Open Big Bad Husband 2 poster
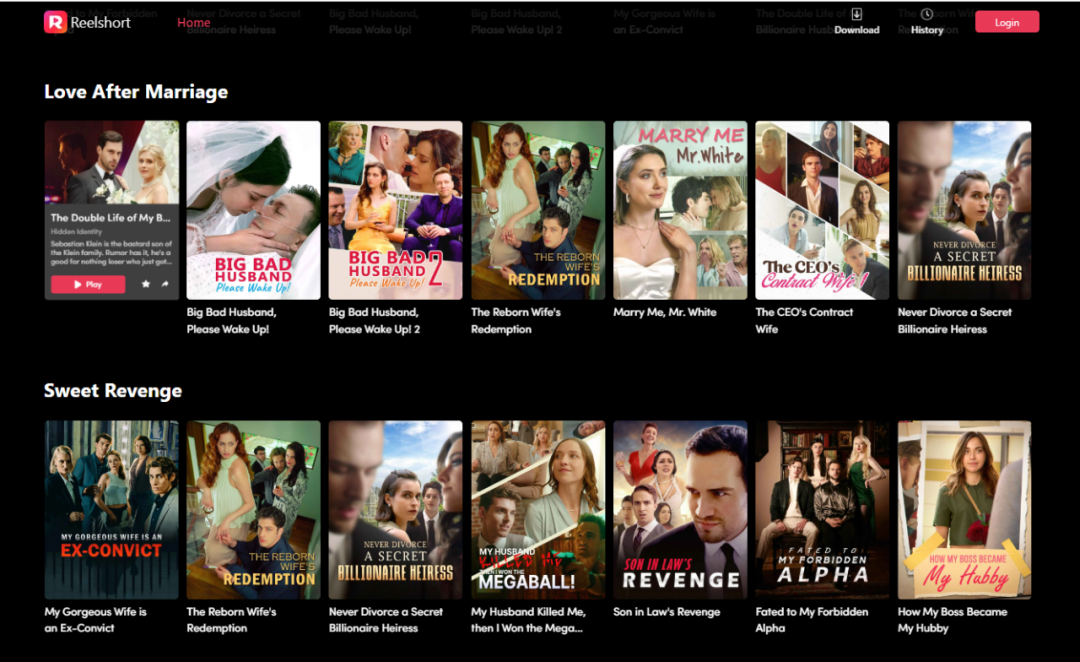Screen dimensions: 1080x662 (x=395, y=210)
